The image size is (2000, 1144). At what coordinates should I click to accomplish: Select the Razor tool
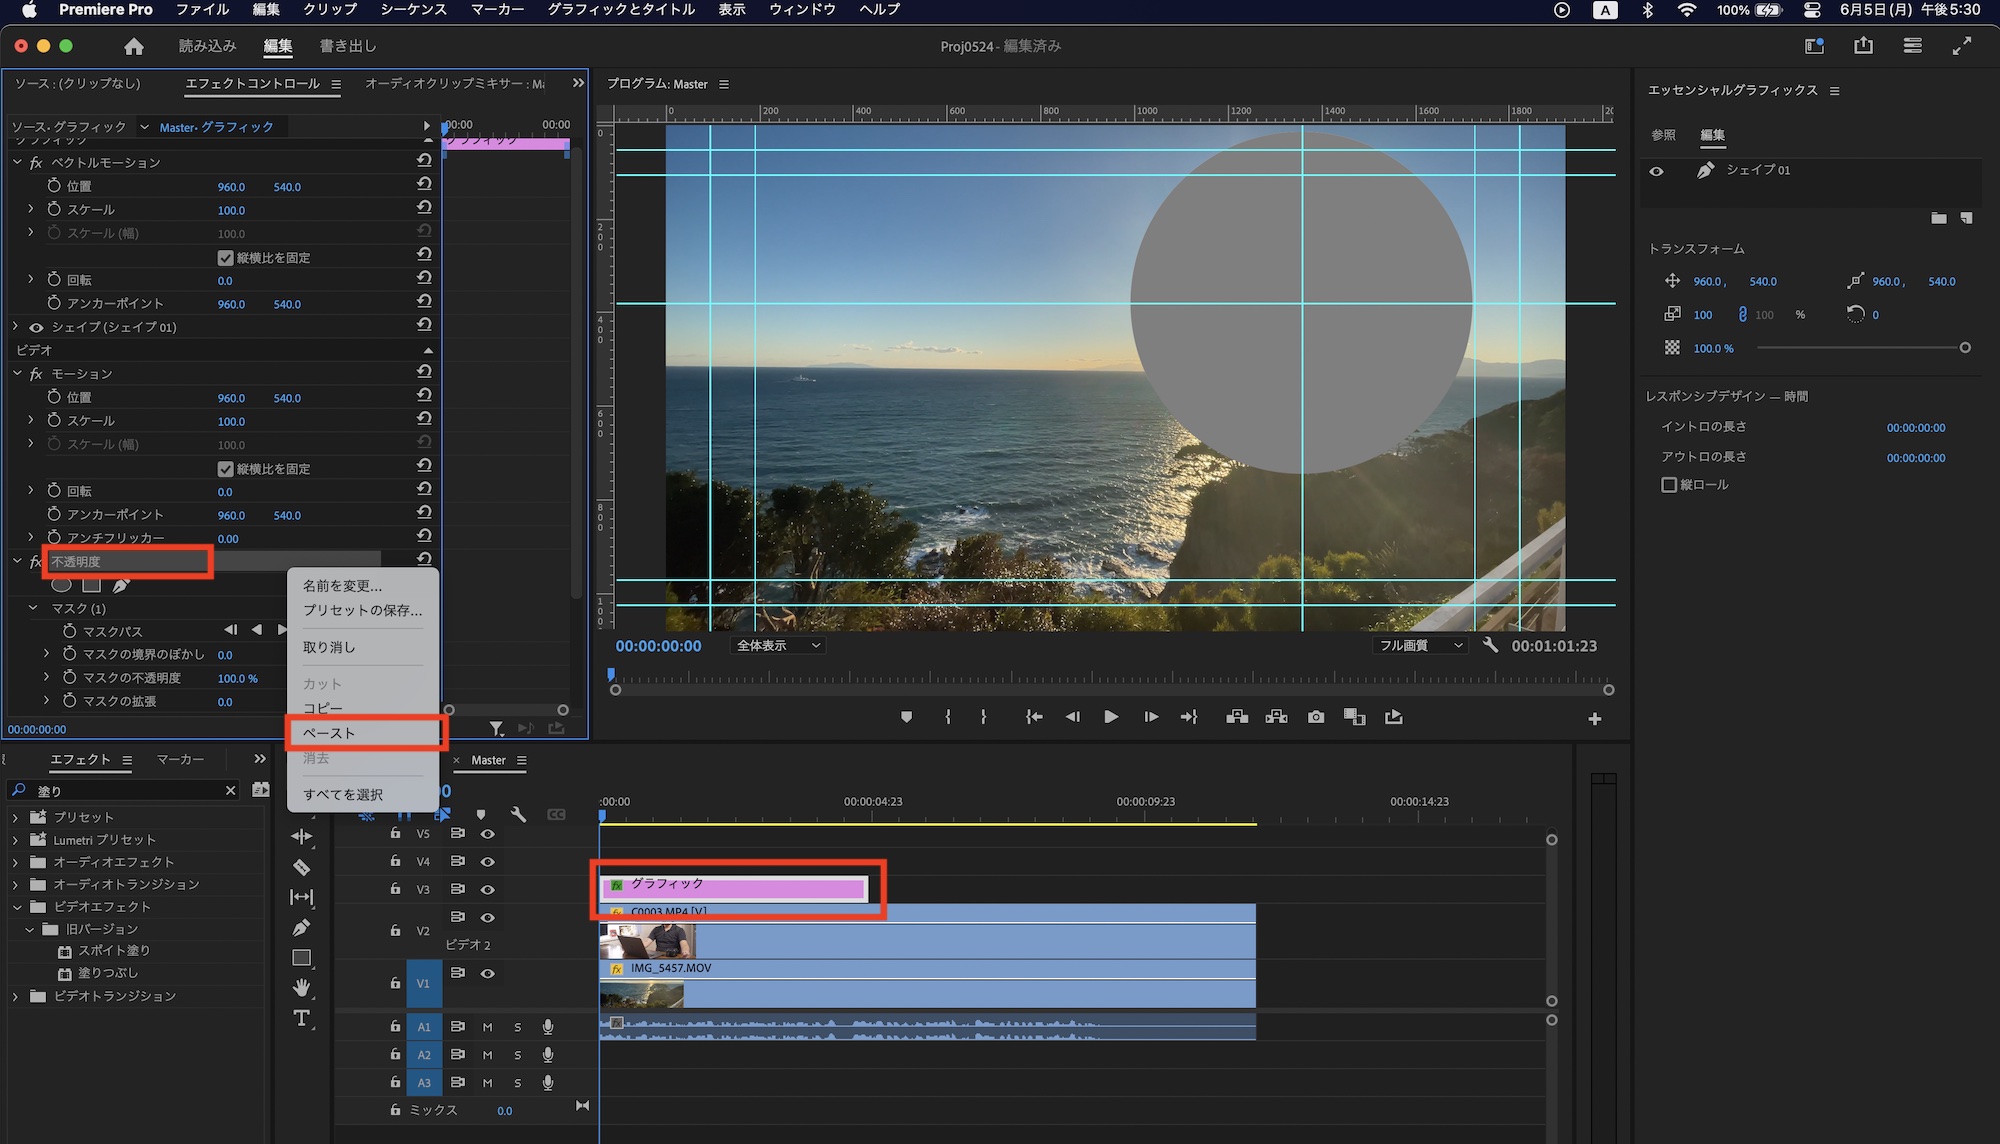point(301,867)
